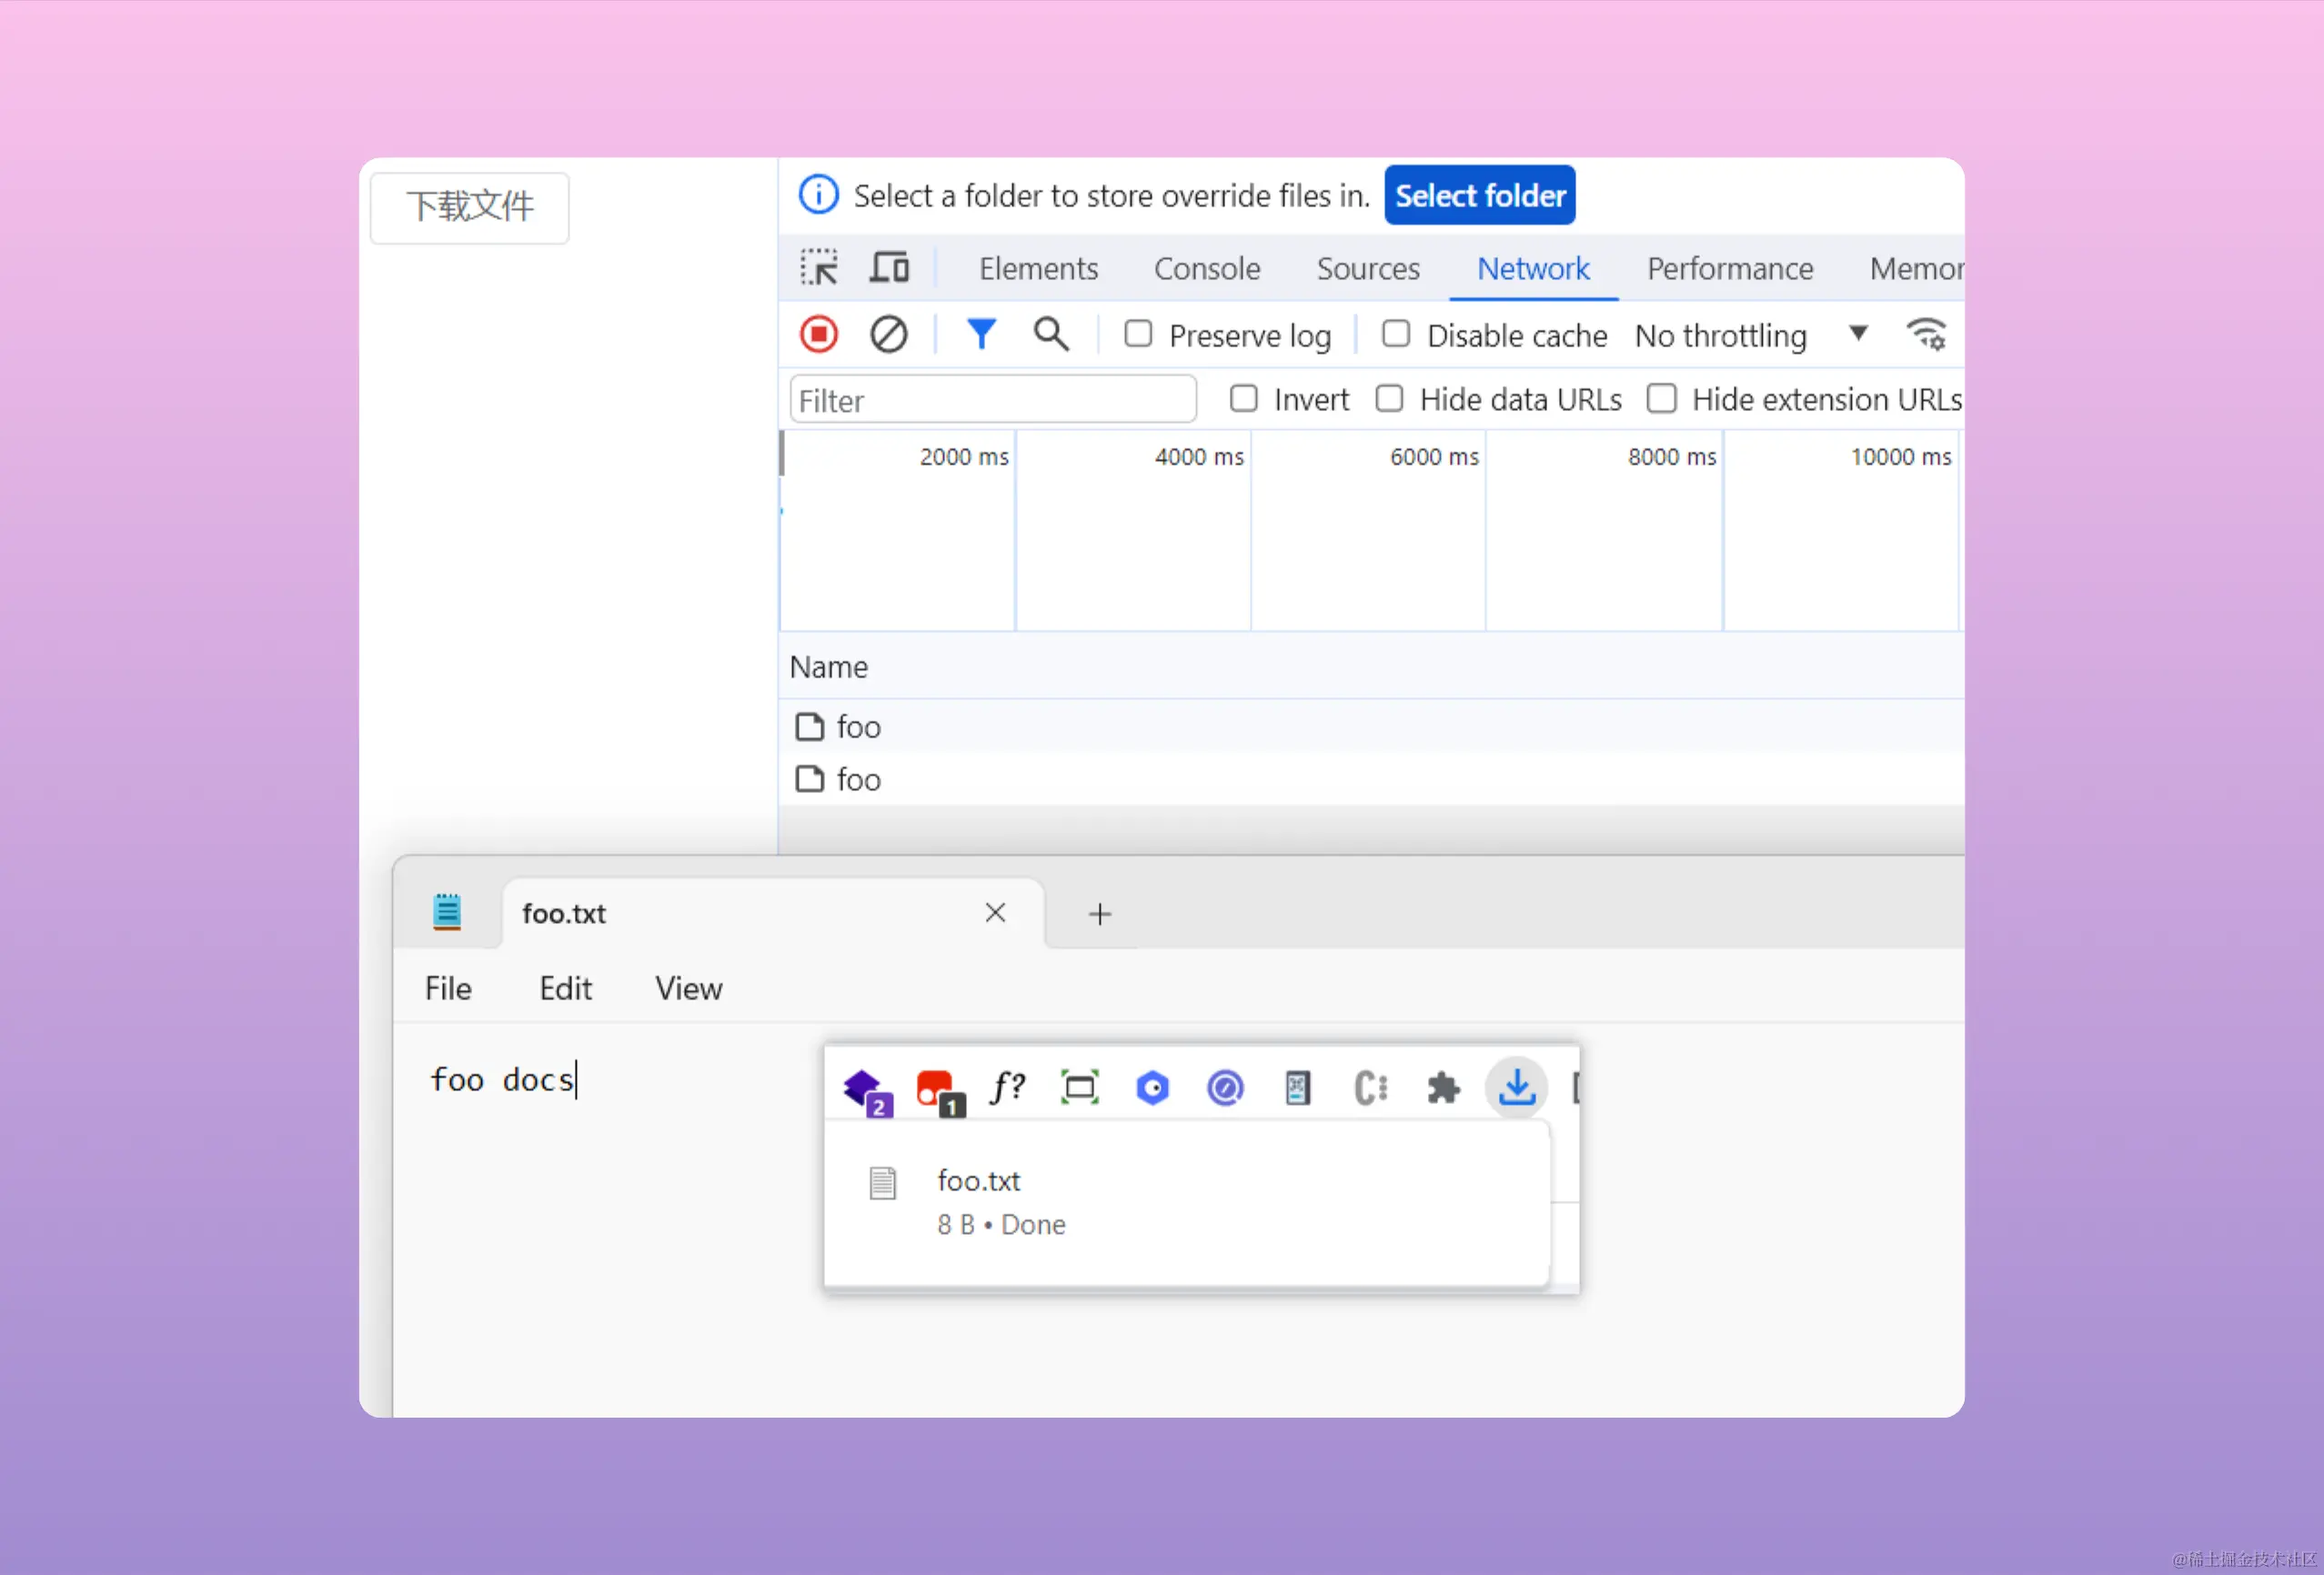Click into the Filter input field
This screenshot has height=1575, width=2324.
pyautogui.click(x=992, y=400)
